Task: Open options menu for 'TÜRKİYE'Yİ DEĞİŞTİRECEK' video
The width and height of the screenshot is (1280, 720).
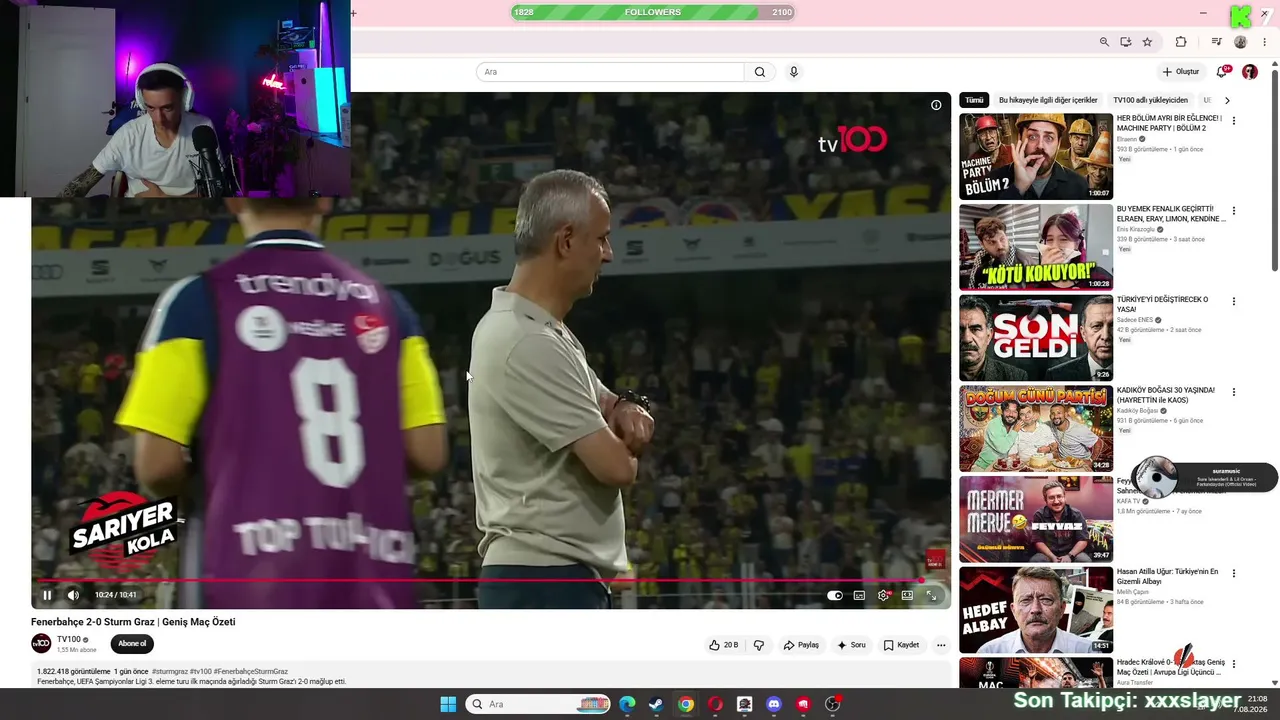Action: pyautogui.click(x=1234, y=301)
